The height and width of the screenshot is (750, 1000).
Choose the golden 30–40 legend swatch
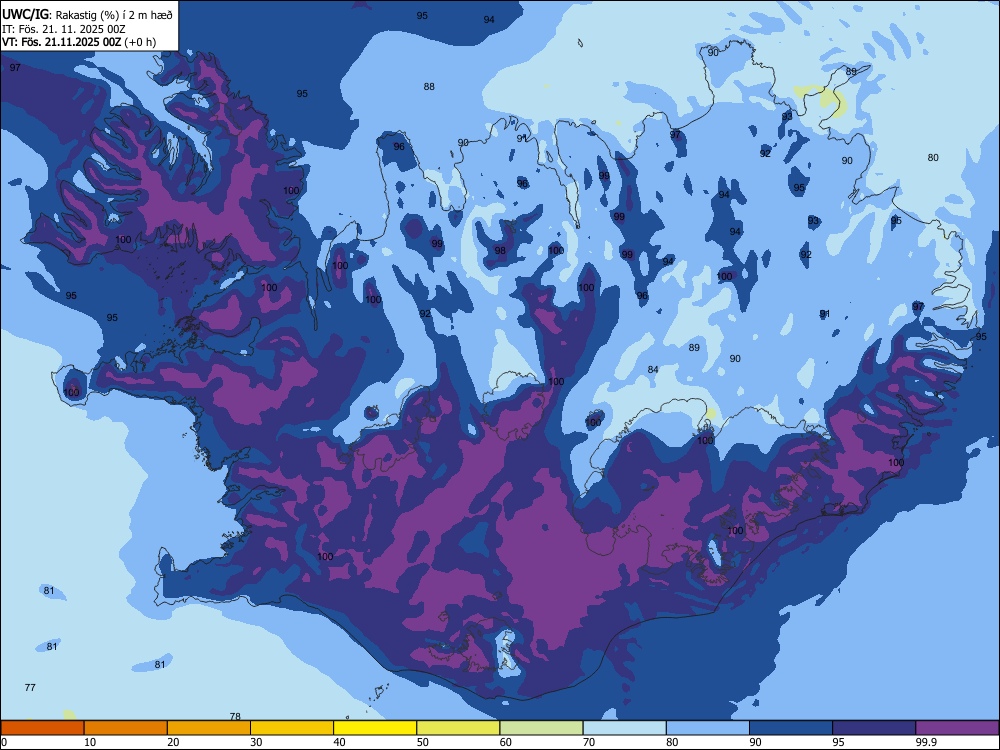[x=292, y=728]
